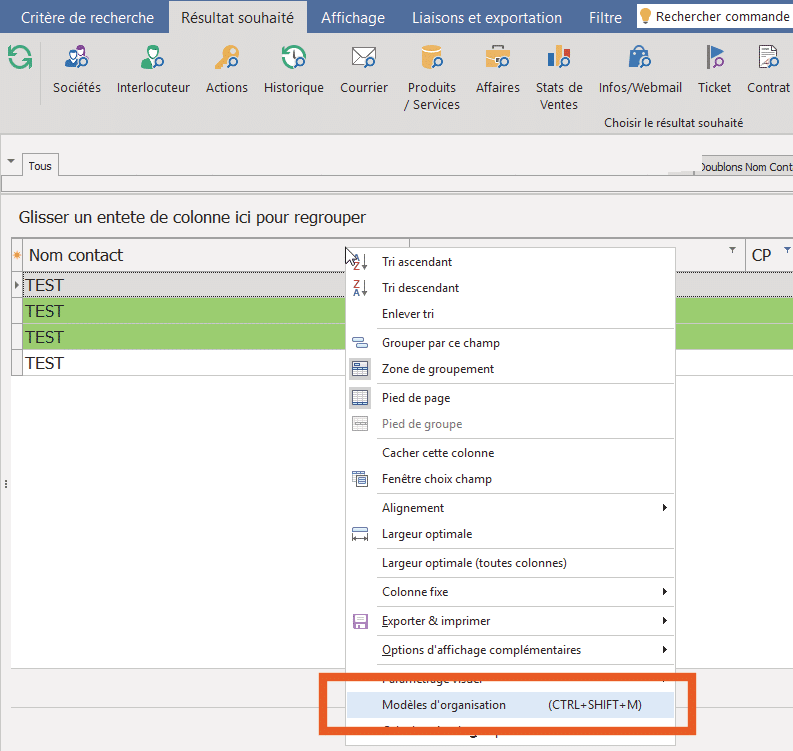Click Cacher cette colonne

437,453
